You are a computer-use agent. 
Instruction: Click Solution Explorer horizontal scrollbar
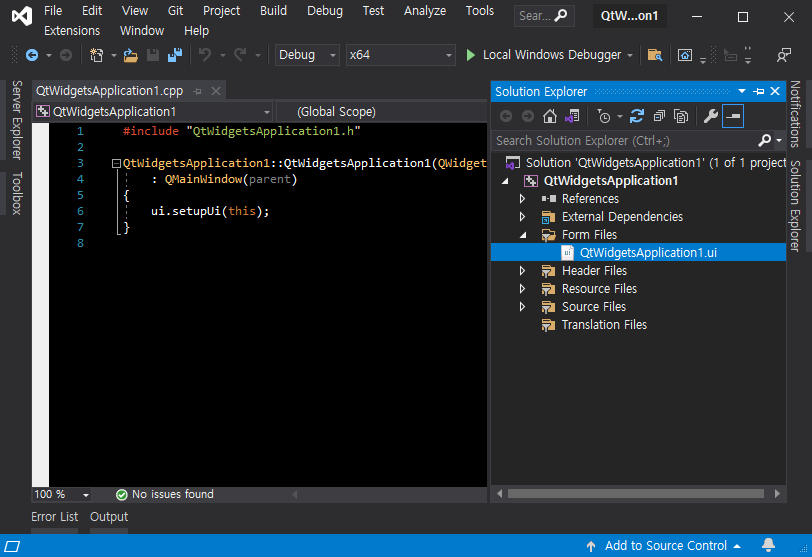point(635,494)
